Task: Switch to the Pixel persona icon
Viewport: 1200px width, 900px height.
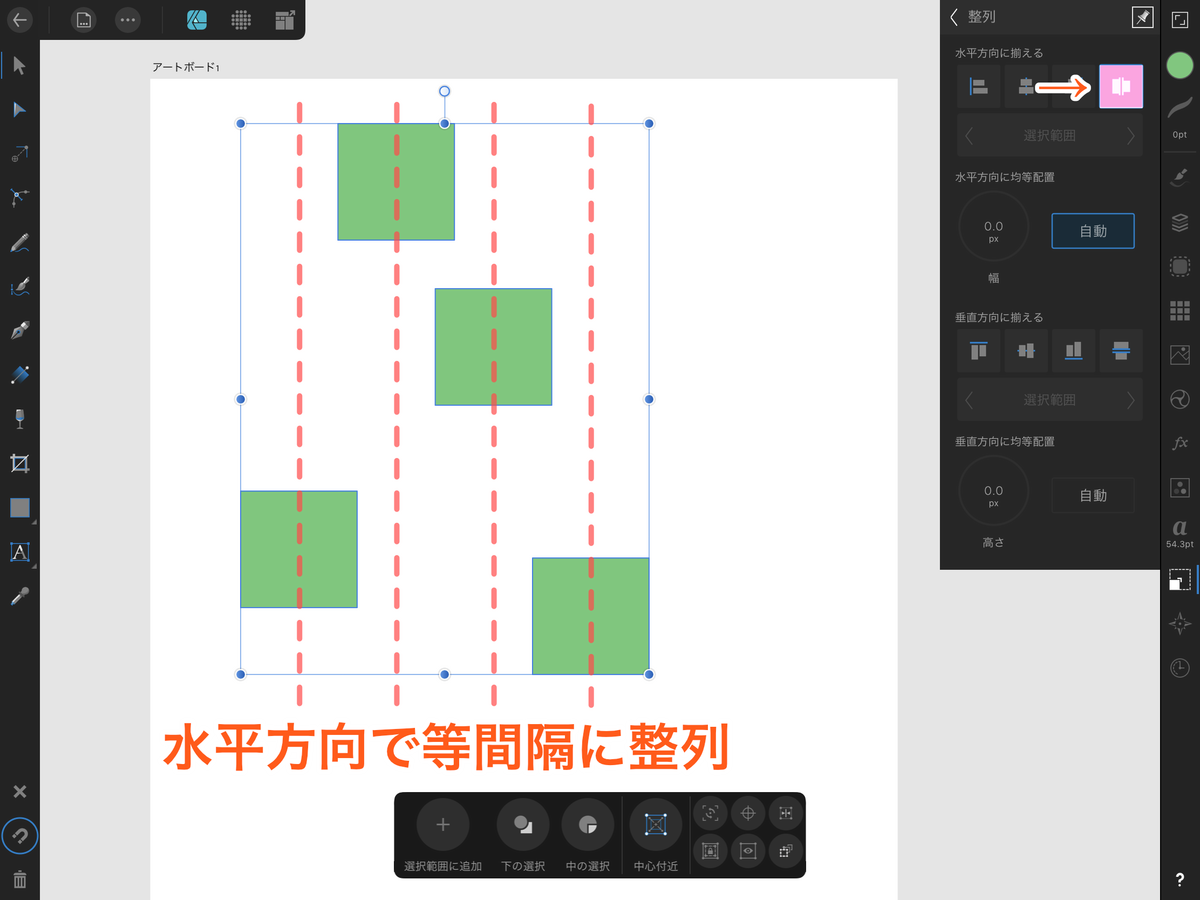Action: click(x=240, y=19)
